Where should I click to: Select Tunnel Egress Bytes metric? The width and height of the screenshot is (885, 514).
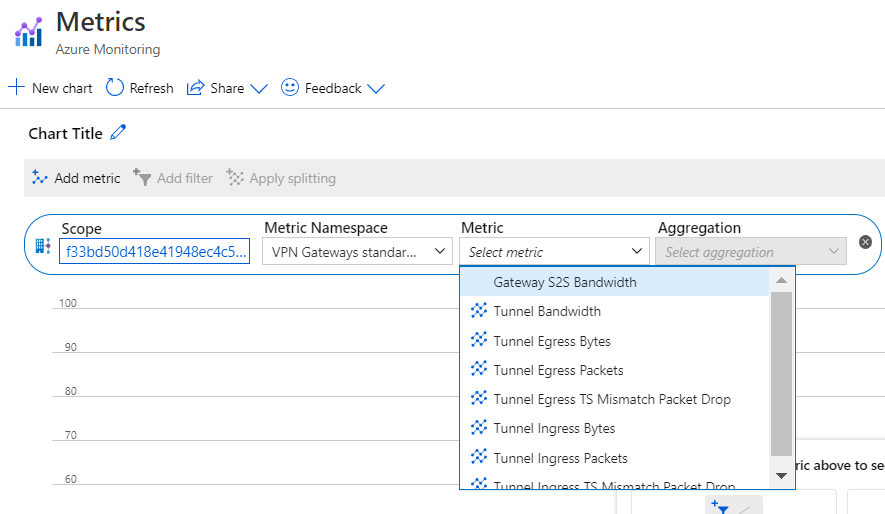(x=552, y=341)
